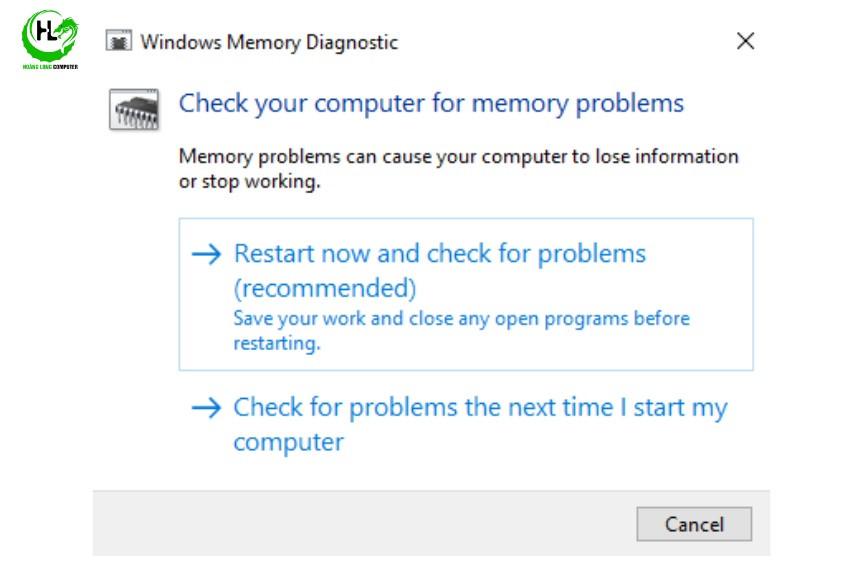Image resolution: width=855 pixels, height=570 pixels.
Task: Click the blank area right of (recommended)
Action: coord(583,288)
